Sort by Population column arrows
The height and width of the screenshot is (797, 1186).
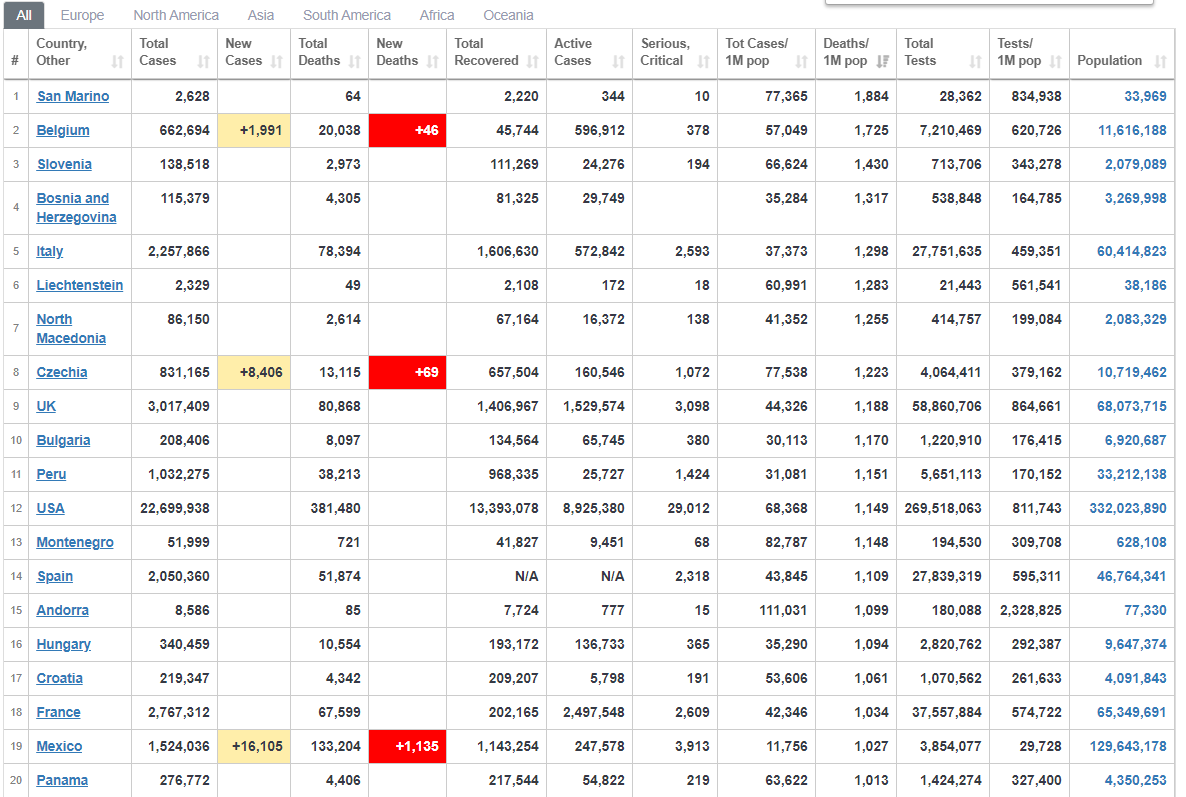[1160, 61]
